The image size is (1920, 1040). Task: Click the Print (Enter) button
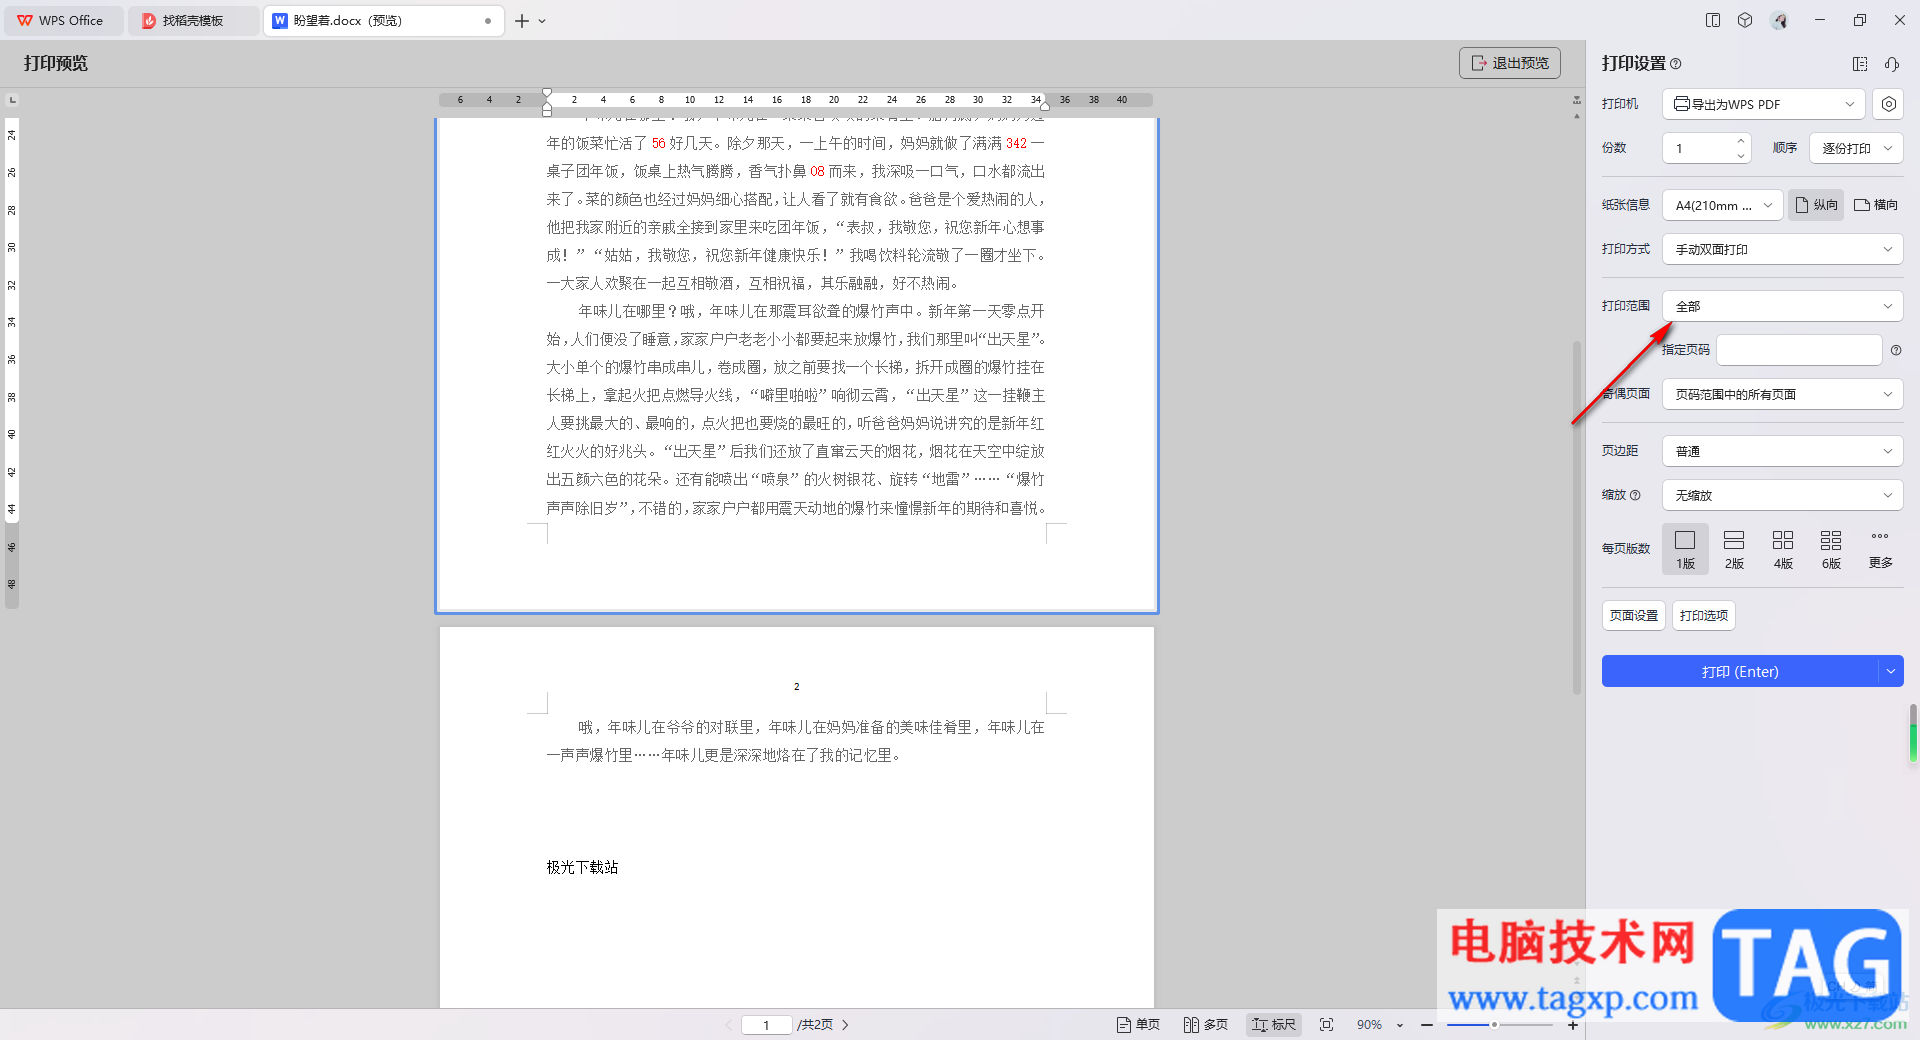coord(1740,672)
